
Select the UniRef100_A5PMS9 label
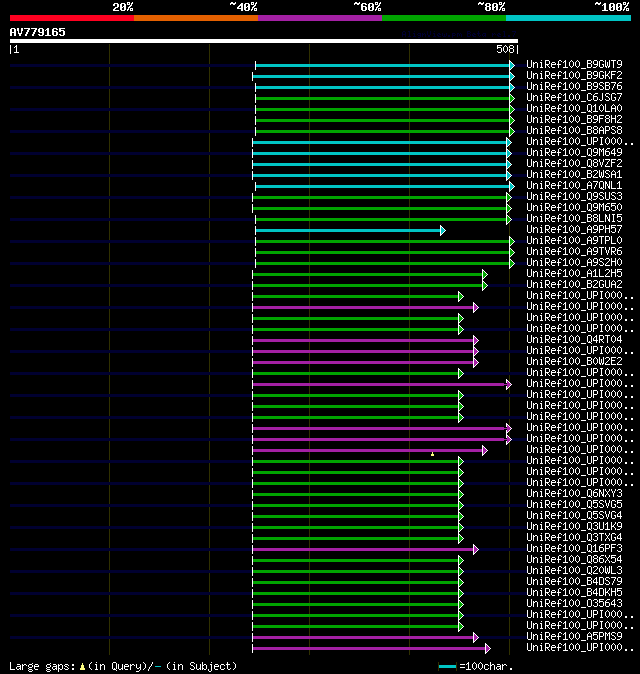(574, 637)
